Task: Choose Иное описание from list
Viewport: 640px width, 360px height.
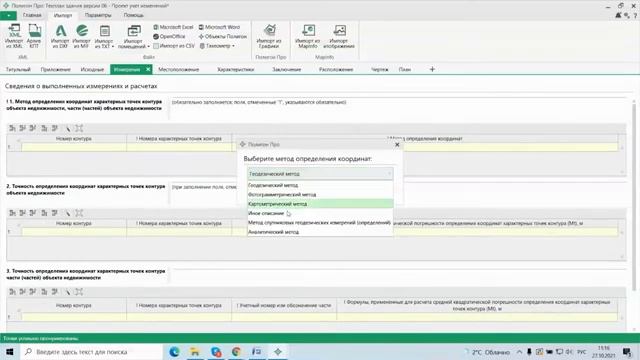Action: [320, 213]
